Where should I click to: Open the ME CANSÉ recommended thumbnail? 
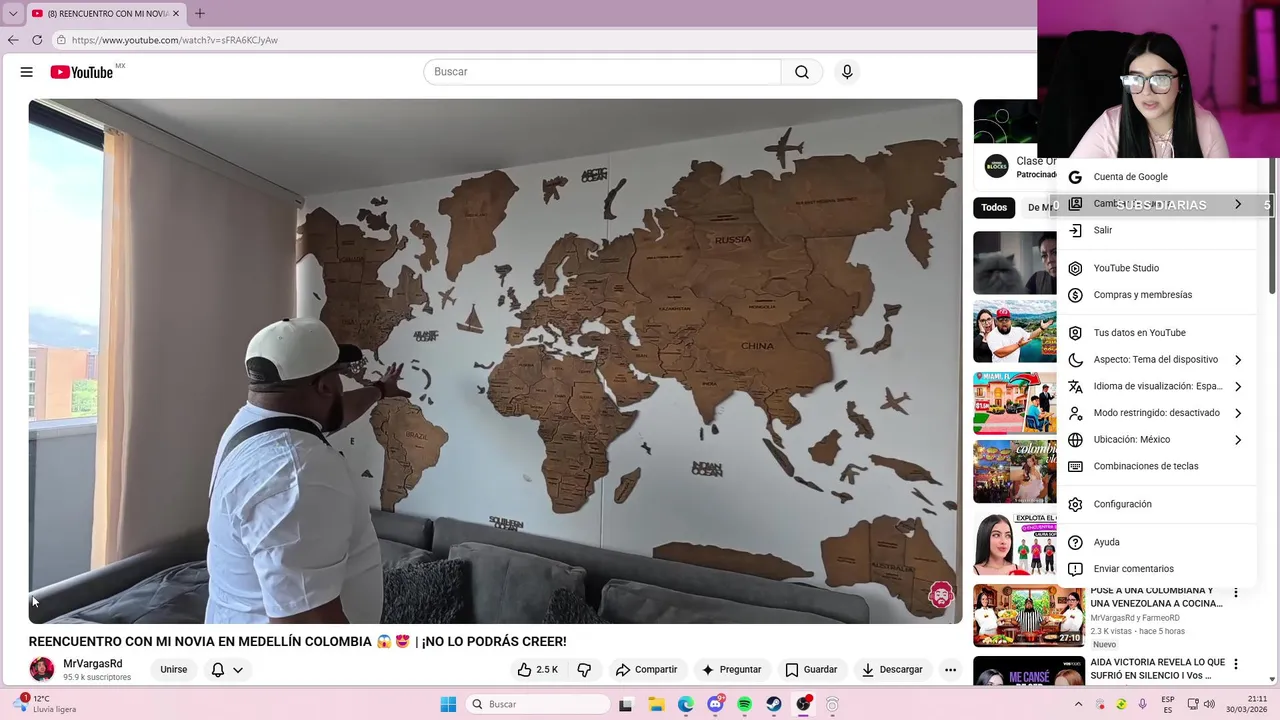click(1029, 671)
